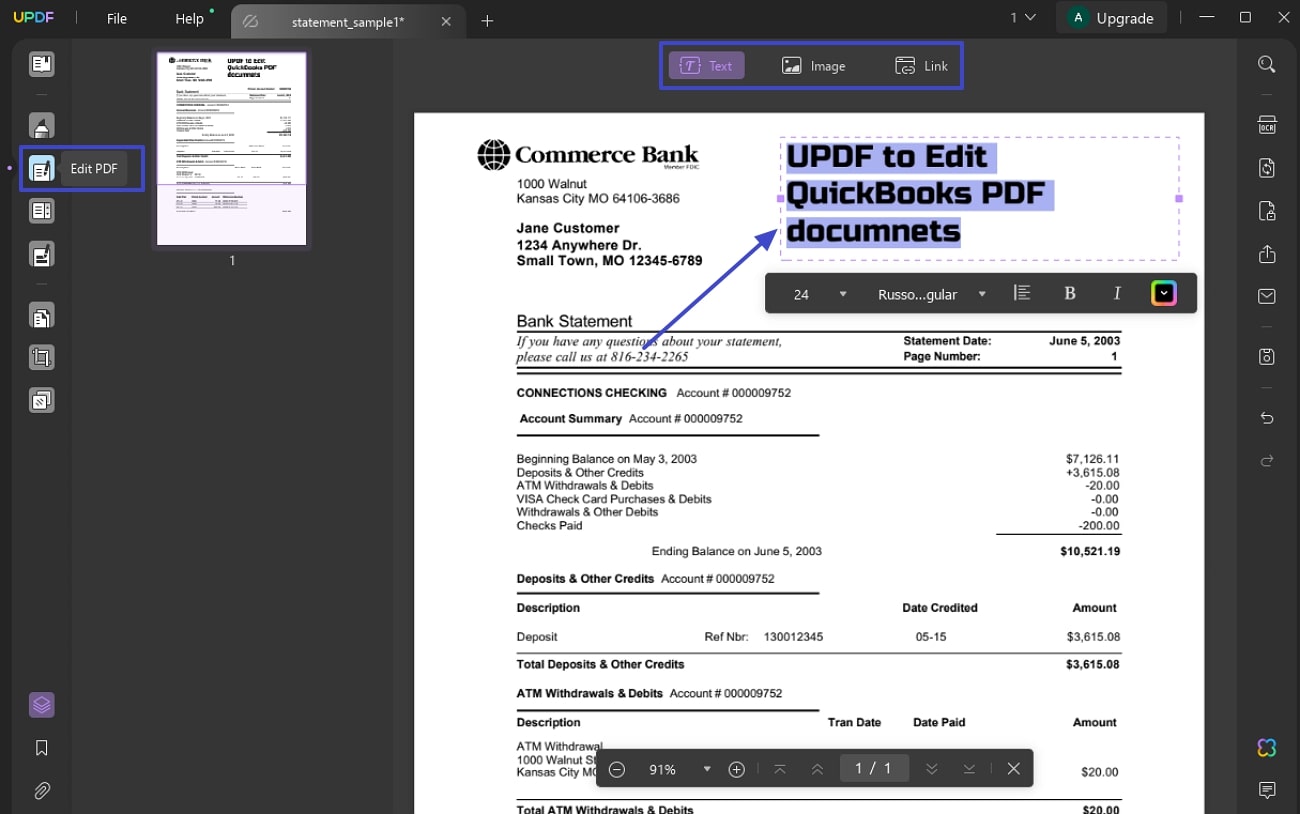Open the File menu
Image resolution: width=1300 pixels, height=814 pixels.
116,18
